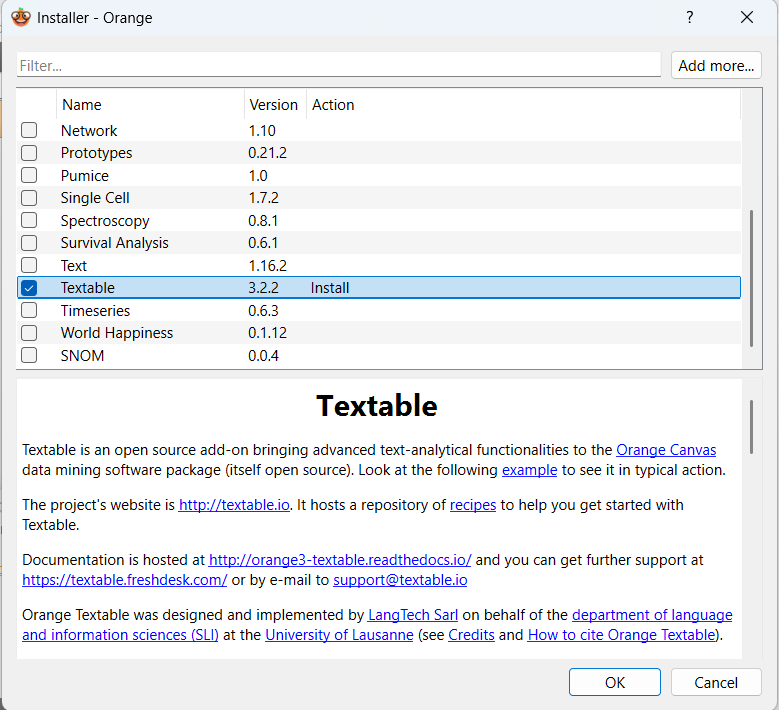
Task: Visit the http://textable.io link
Action: [234, 505]
